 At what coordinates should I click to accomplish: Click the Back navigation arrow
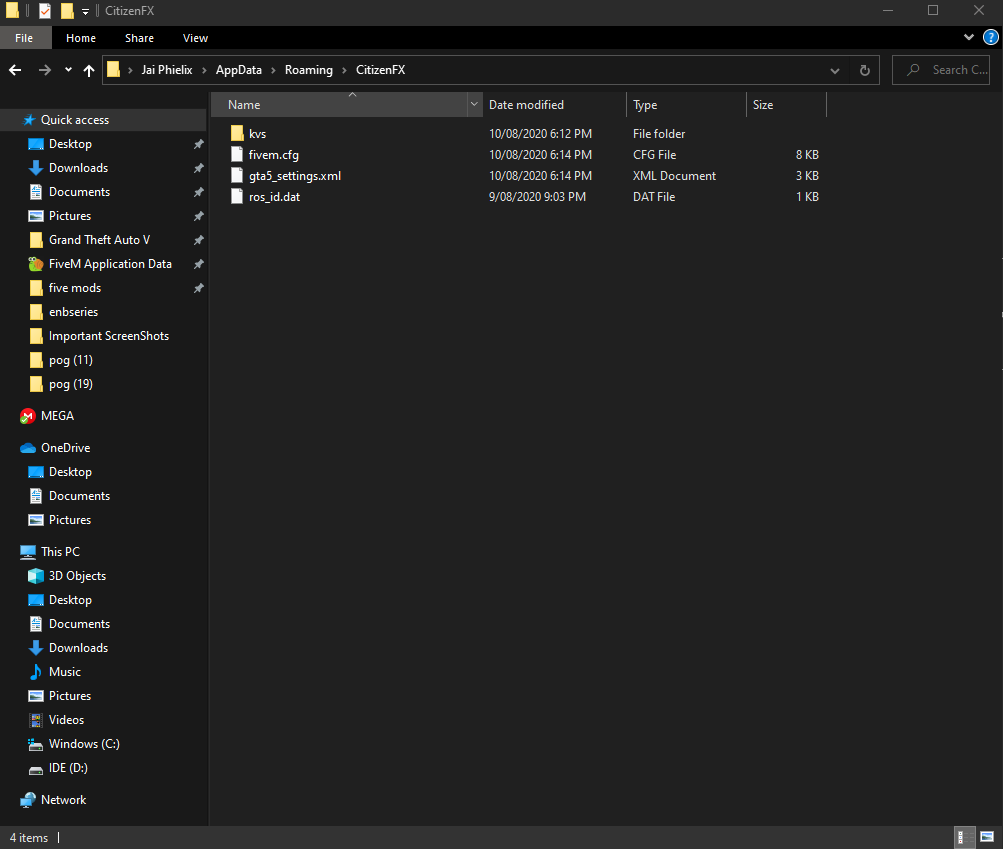15,70
